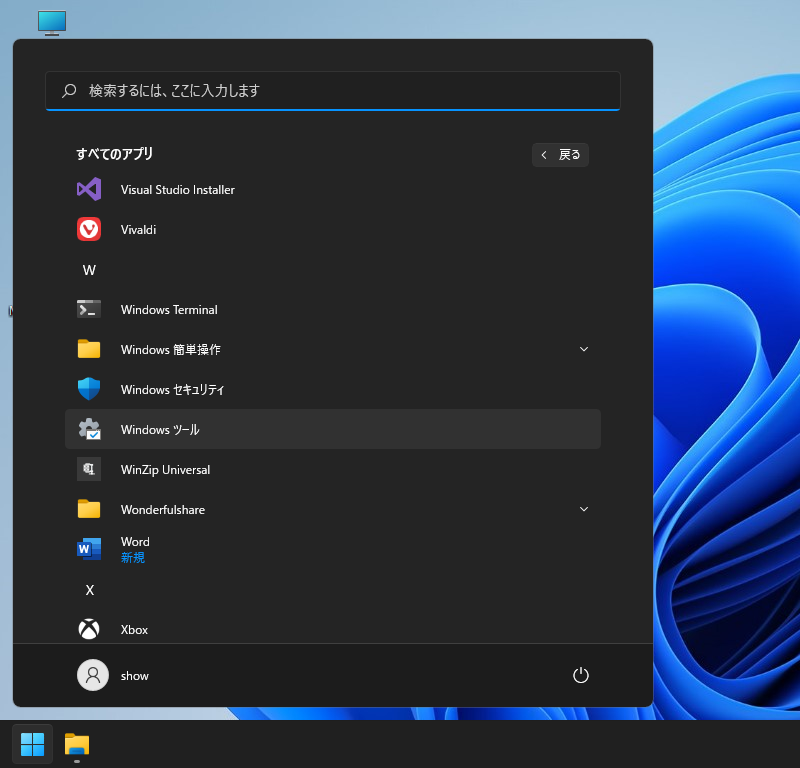This screenshot has width=800, height=768.
Task: Click the Wonderfulshare label text
Action: point(163,509)
